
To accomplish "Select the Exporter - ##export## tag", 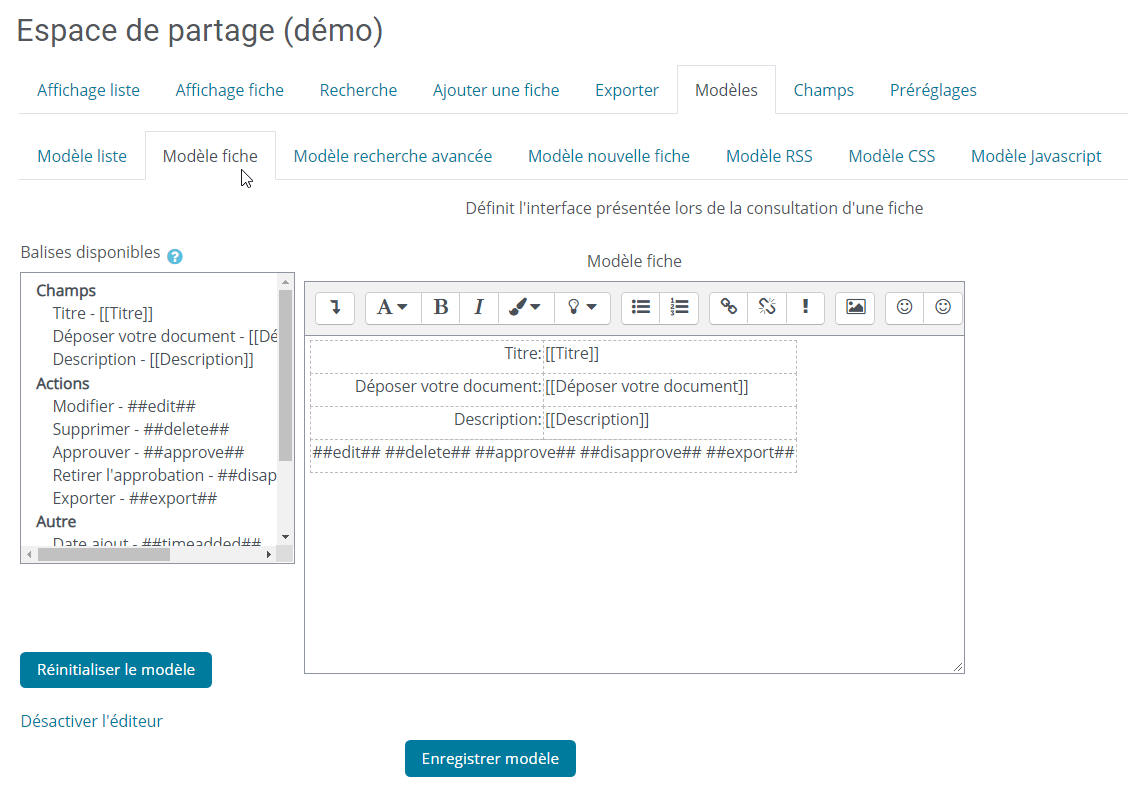I will [135, 498].
